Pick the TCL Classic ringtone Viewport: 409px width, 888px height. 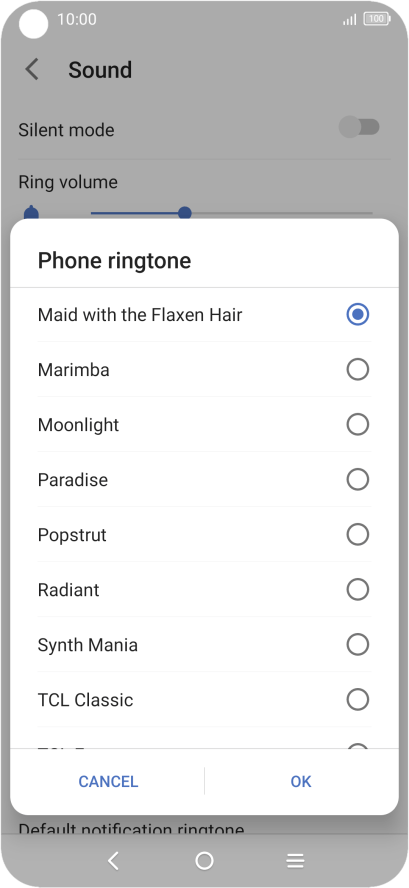point(204,699)
